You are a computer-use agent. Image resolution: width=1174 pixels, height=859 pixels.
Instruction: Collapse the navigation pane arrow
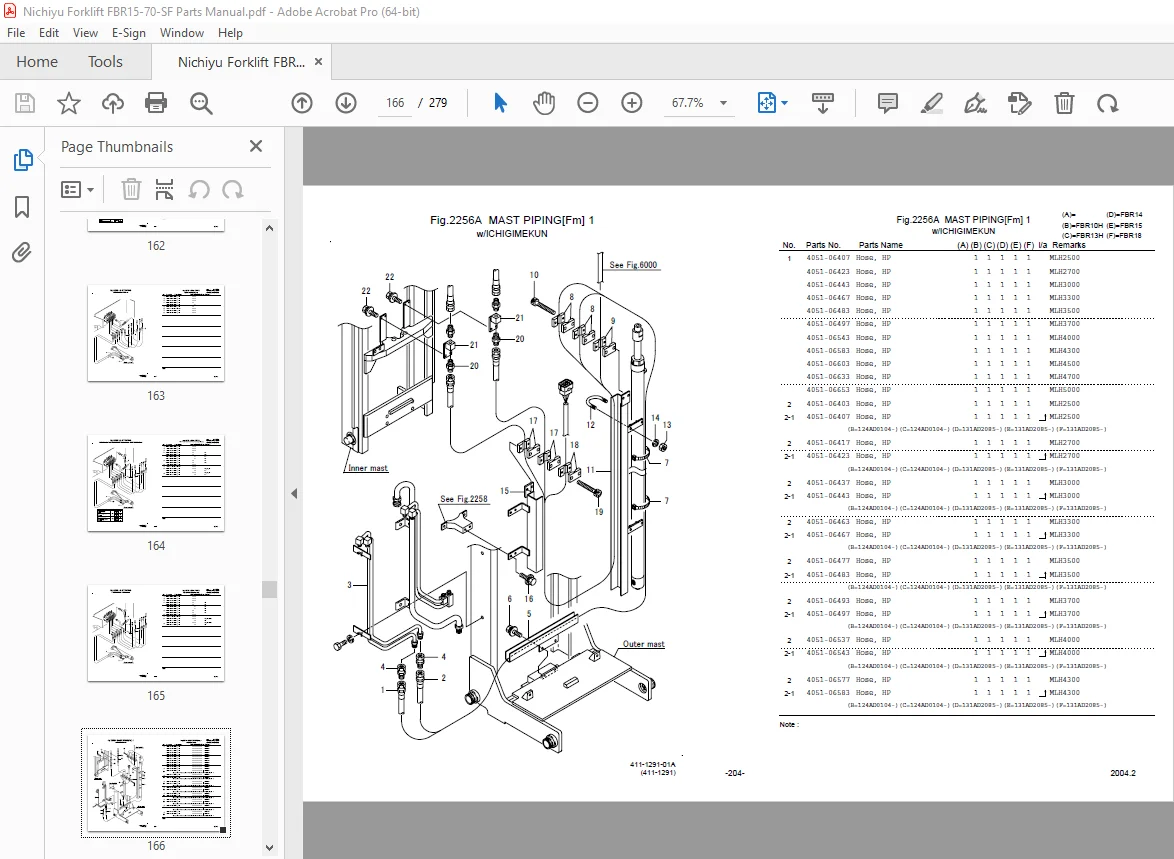pyautogui.click(x=294, y=494)
